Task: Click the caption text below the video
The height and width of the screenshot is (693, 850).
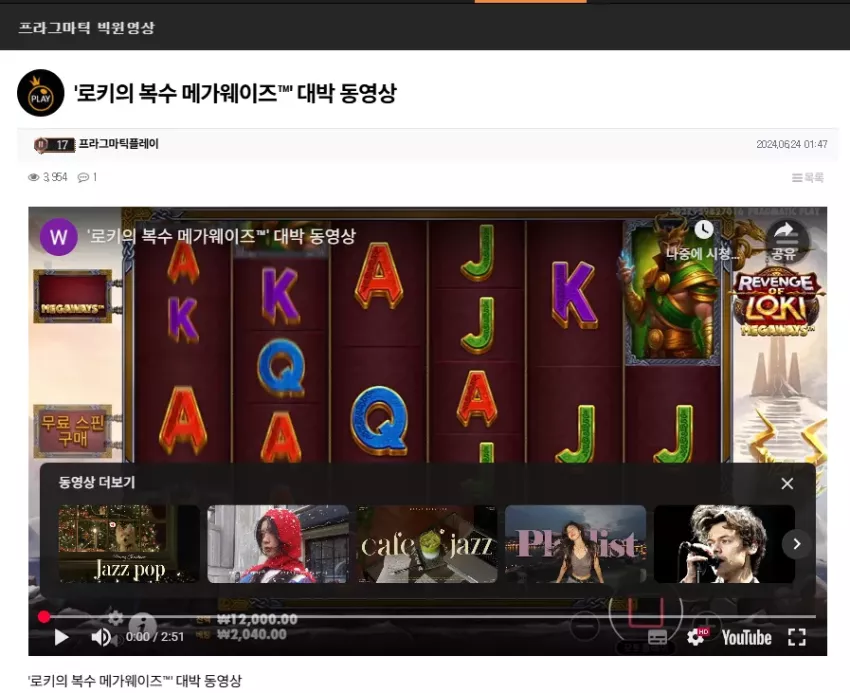Action: tap(134, 681)
